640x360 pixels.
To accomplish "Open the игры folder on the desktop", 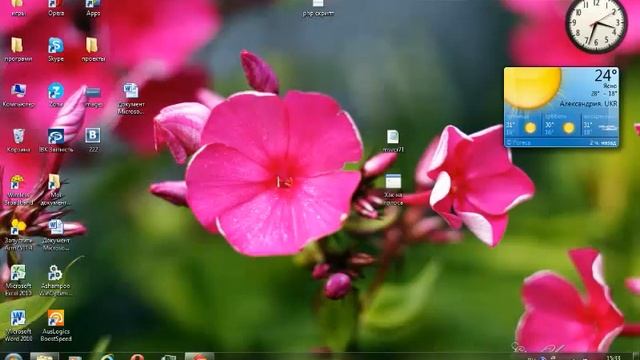I will pyautogui.click(x=18, y=6).
